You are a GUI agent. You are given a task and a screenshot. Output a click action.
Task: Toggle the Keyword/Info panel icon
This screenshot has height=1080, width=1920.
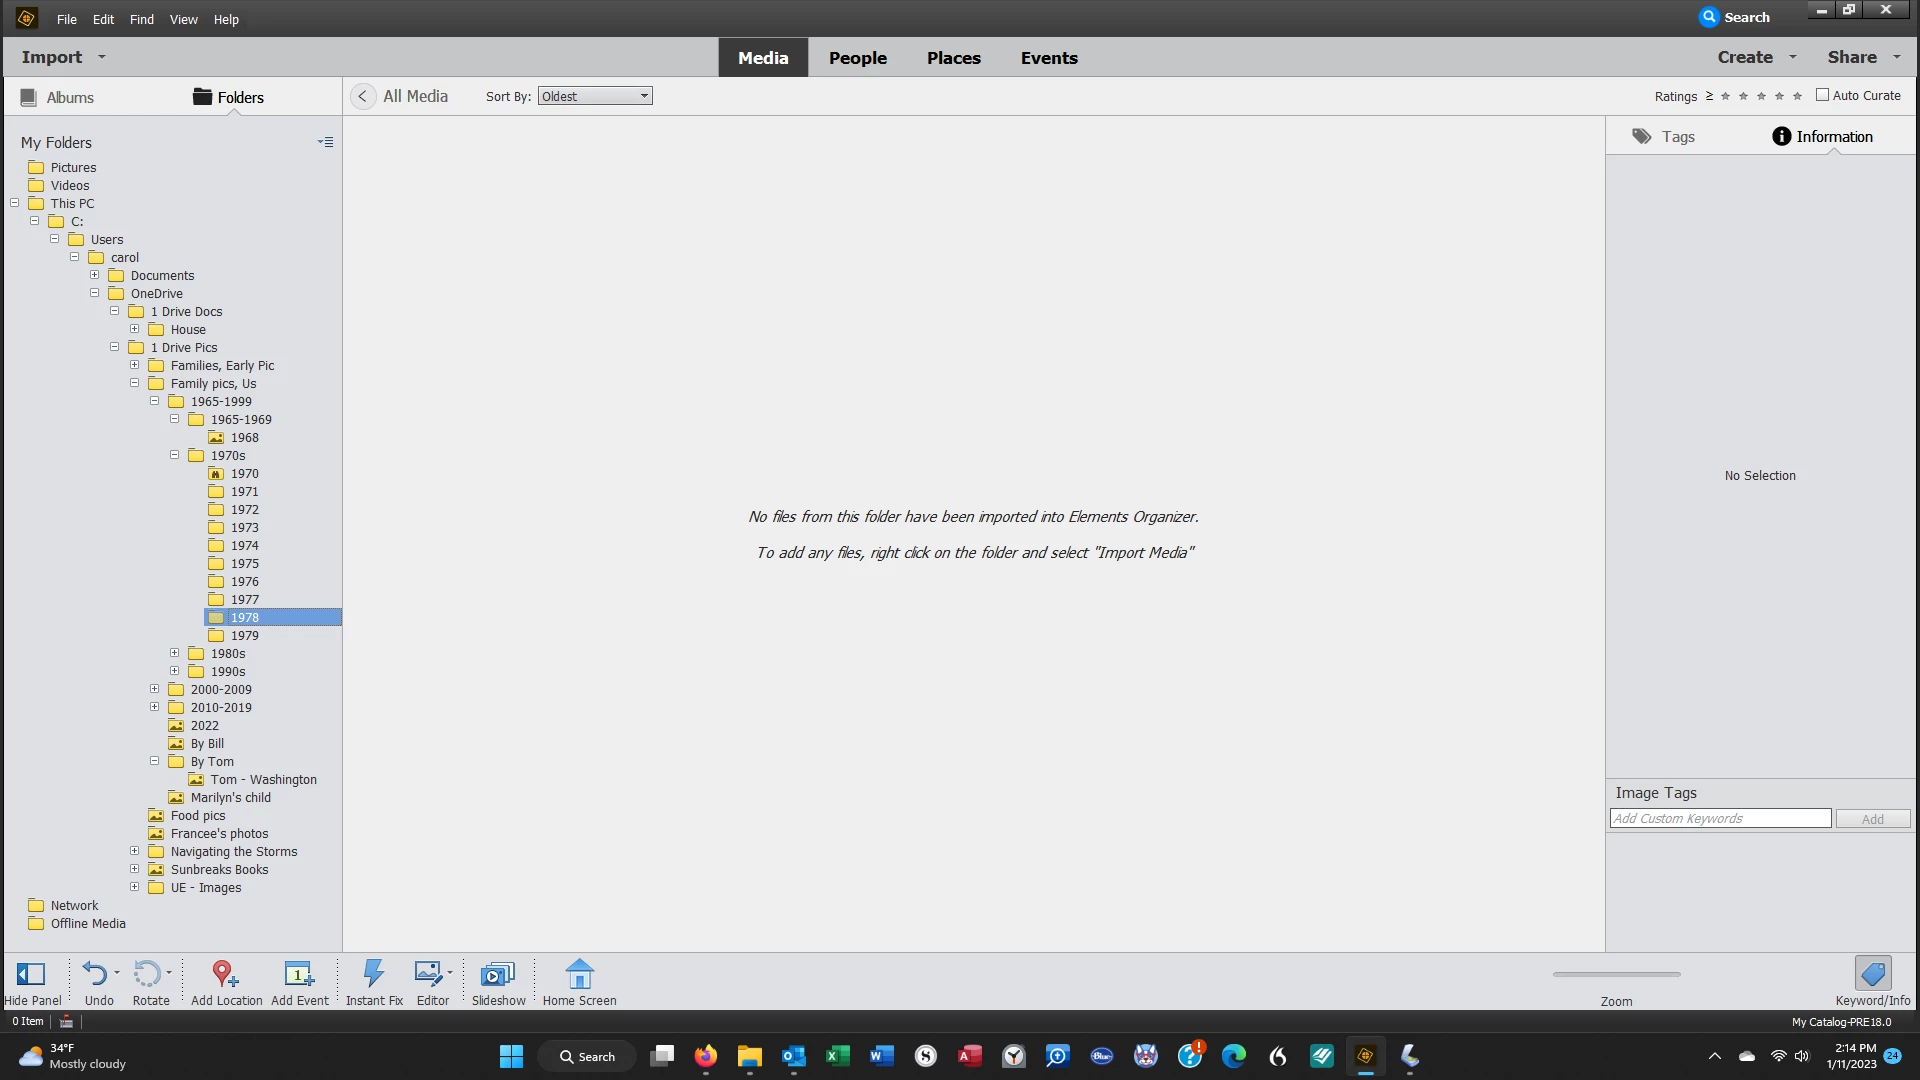[x=1872, y=974]
